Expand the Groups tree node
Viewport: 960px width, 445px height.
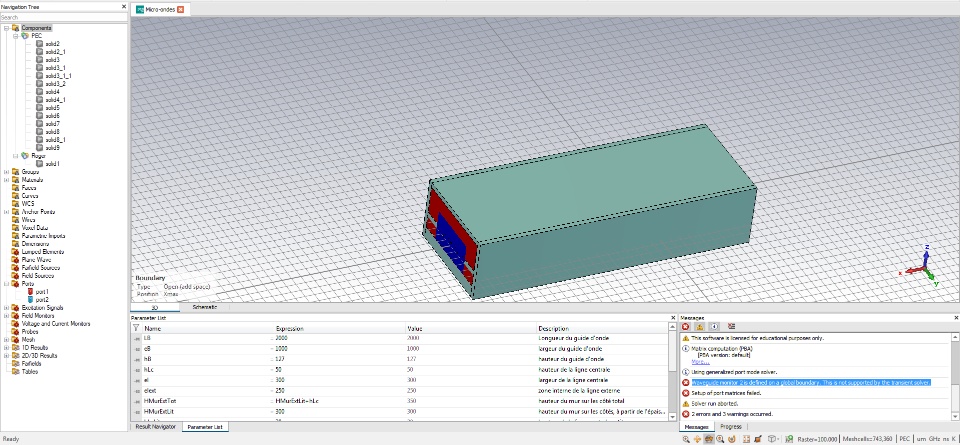pyautogui.click(x=6, y=172)
